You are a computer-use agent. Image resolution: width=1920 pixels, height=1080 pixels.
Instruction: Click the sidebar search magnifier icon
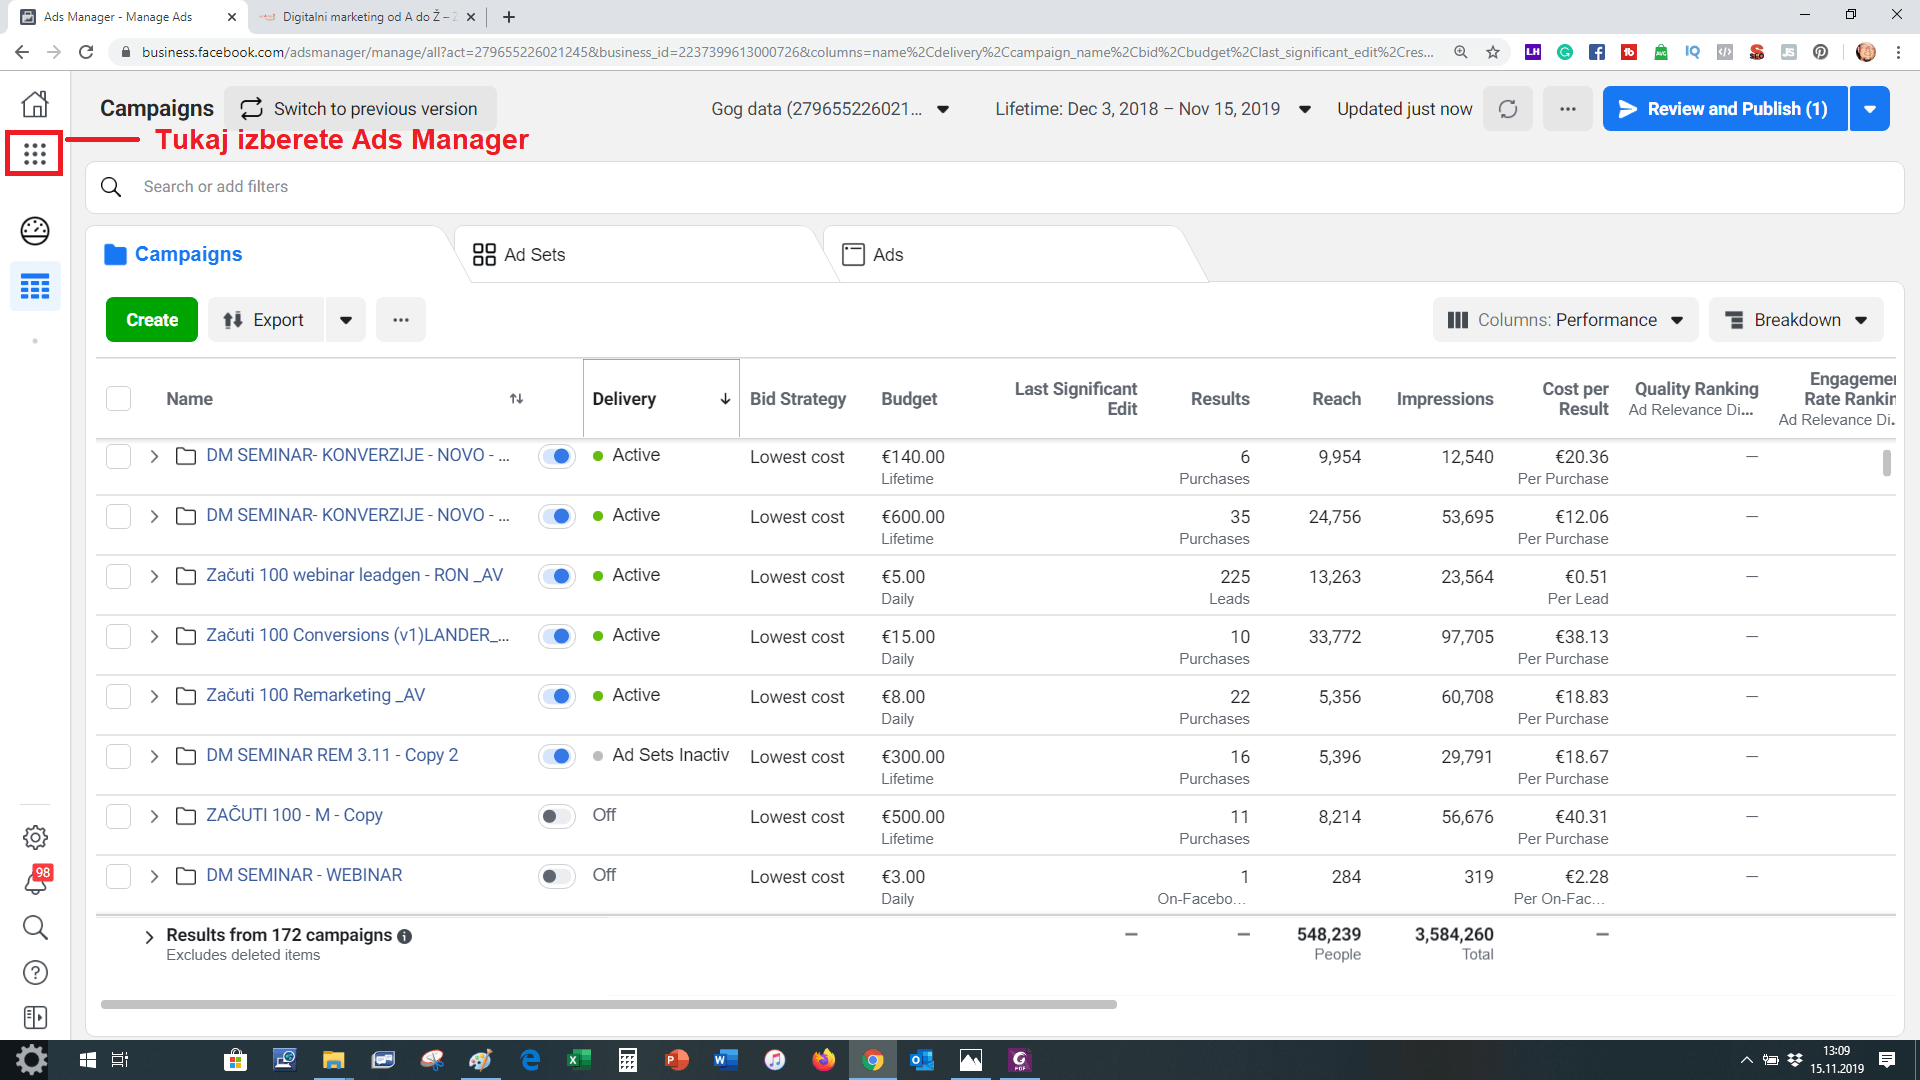point(35,927)
